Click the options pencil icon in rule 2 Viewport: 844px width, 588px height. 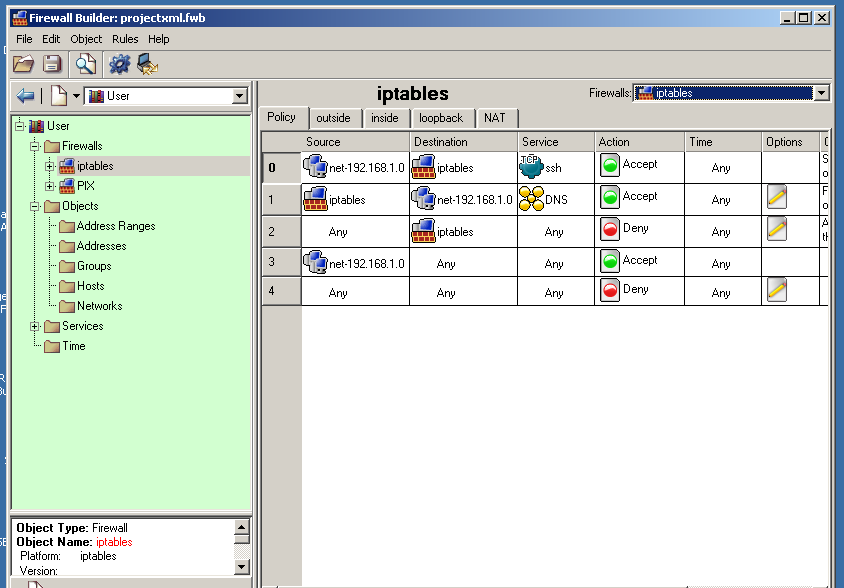click(777, 229)
